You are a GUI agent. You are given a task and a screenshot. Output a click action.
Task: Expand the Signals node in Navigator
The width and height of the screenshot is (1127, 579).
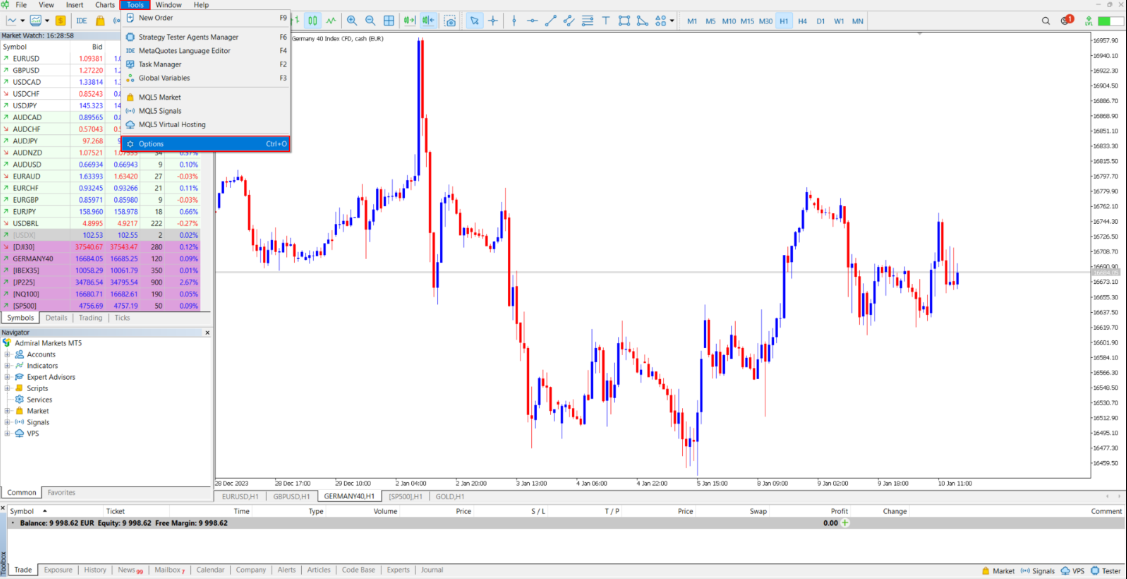(8, 422)
